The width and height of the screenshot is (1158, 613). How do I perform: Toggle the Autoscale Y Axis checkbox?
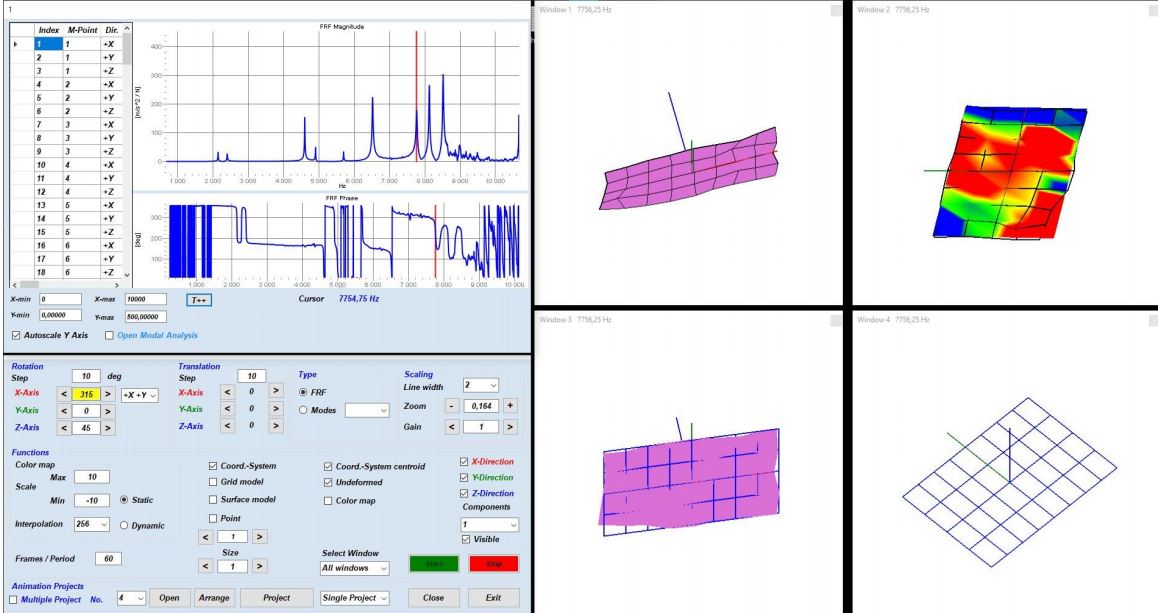[x=16, y=335]
